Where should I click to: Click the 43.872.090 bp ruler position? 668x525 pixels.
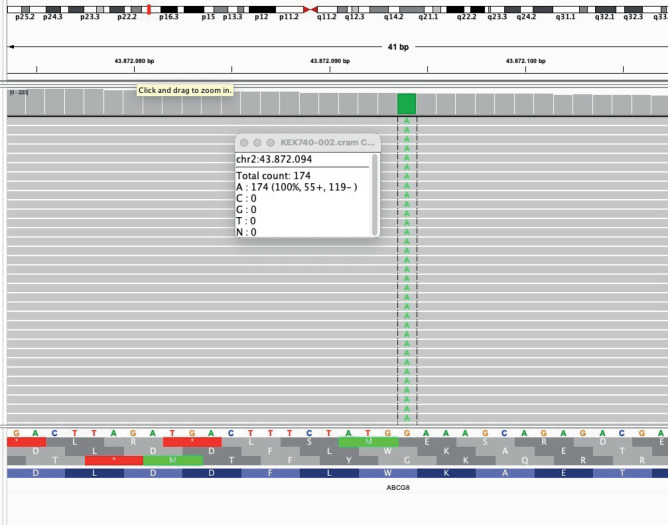(330, 61)
